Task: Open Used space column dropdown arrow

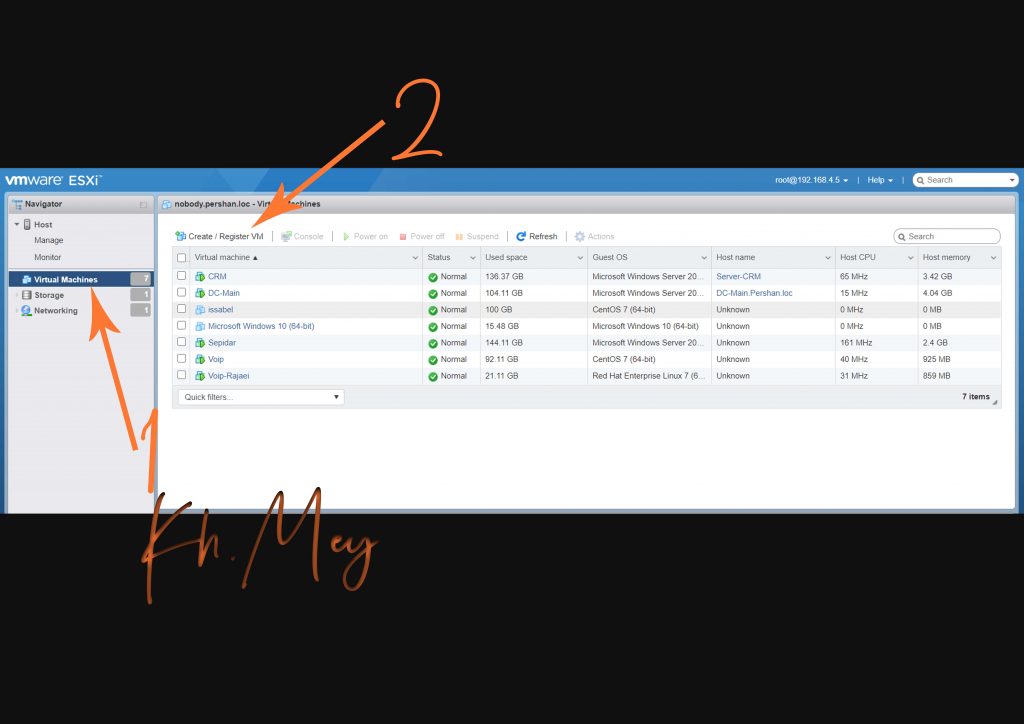Action: tap(580, 258)
